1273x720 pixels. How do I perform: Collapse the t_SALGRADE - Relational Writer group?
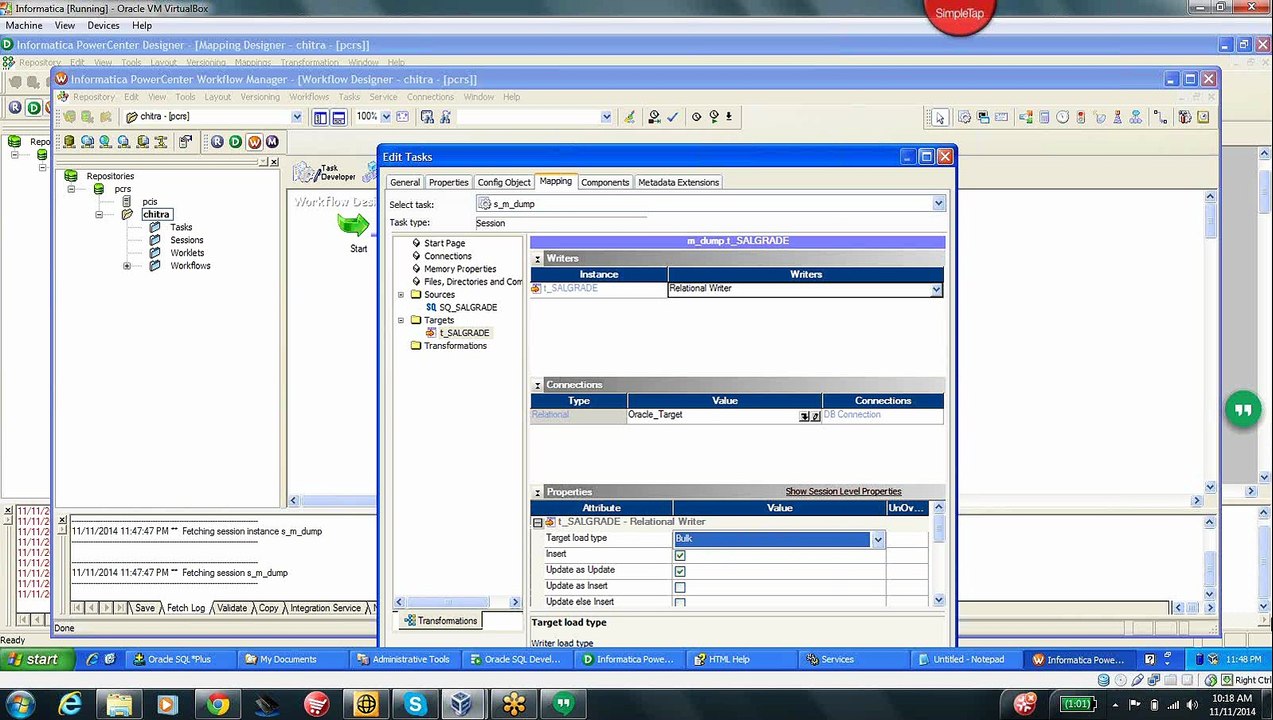tap(537, 522)
